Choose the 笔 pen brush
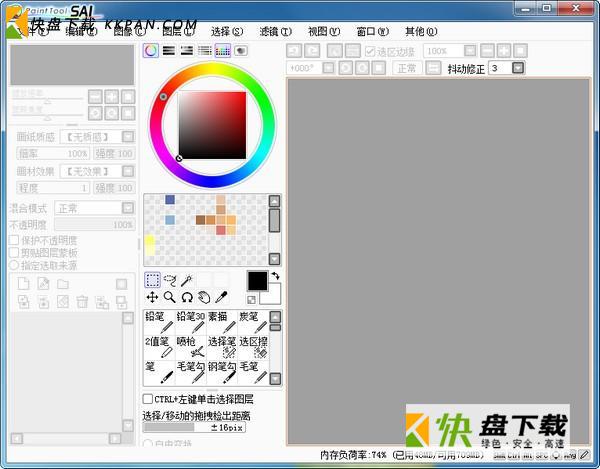 click(159, 372)
